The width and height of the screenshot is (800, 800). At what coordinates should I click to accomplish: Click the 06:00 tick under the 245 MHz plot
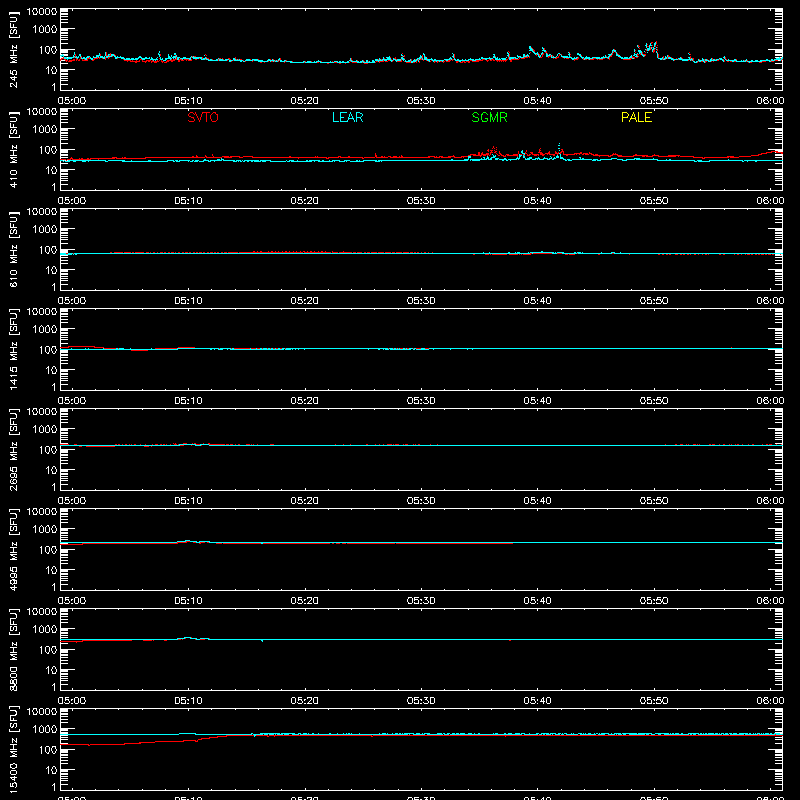[x=770, y=101]
